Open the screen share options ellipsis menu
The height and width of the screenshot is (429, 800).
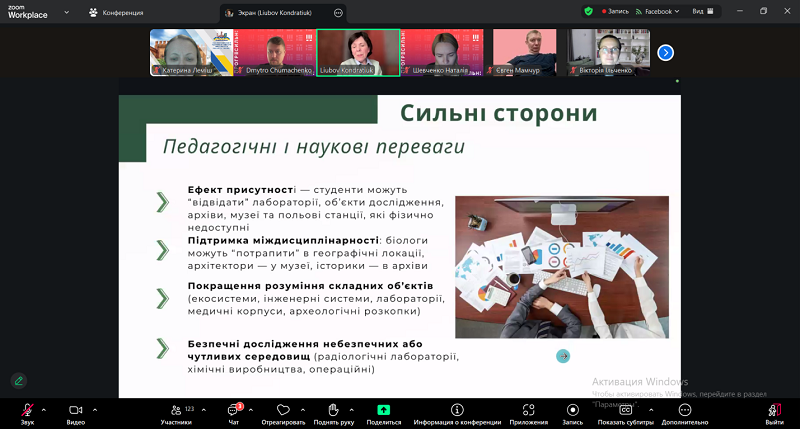338,12
